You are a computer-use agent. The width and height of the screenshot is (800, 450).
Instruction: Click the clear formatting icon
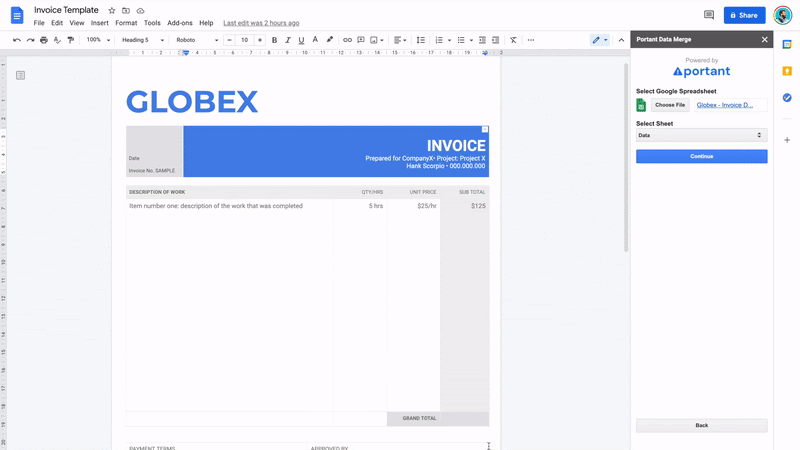coord(513,40)
